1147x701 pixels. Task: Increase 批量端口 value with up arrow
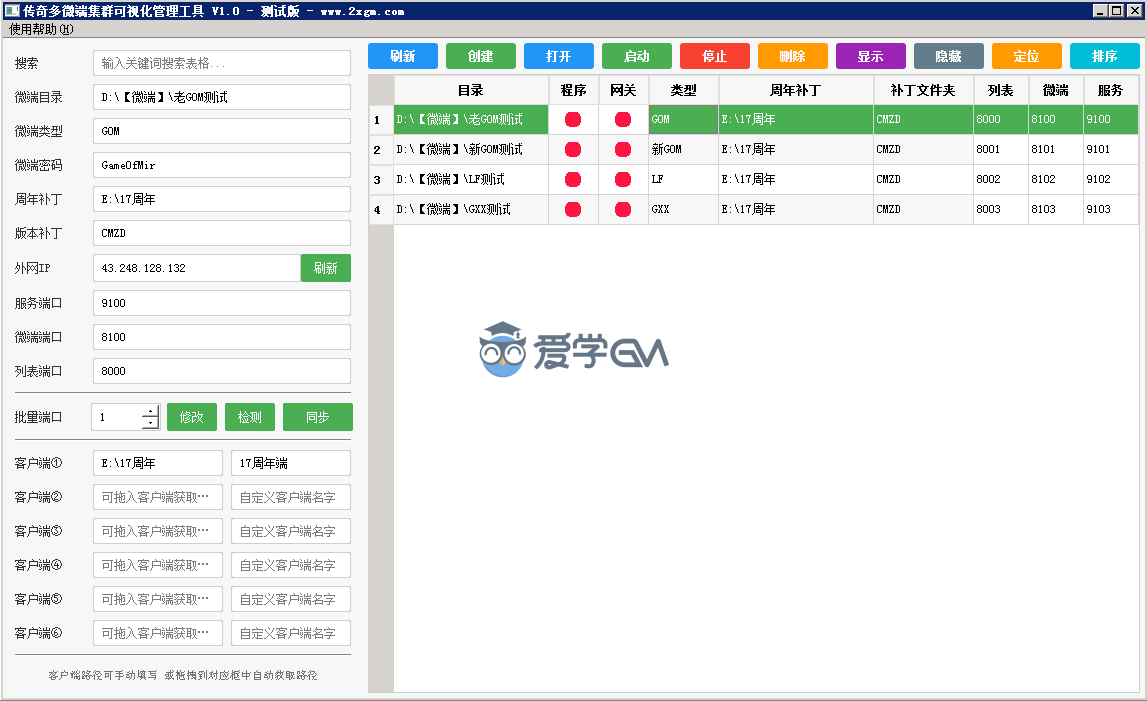click(150, 411)
